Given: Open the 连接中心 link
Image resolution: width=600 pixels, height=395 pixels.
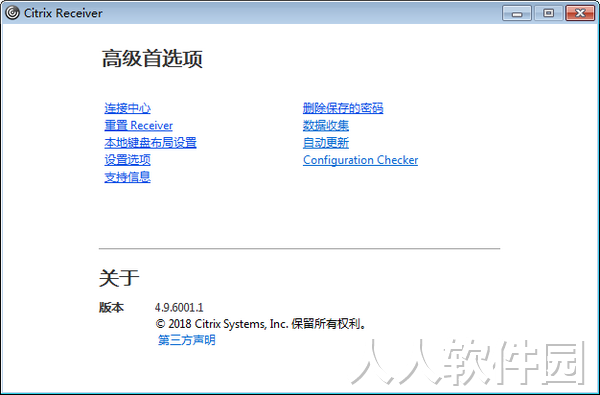Looking at the screenshot, I should pos(127,108).
